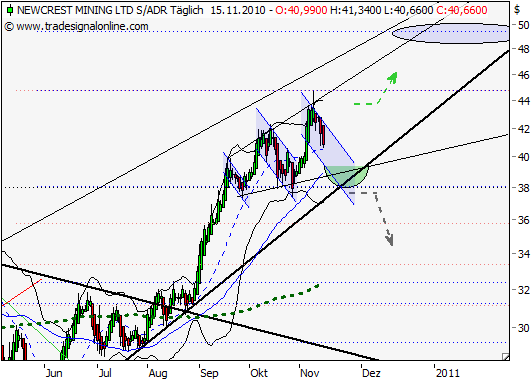The image size is (531, 380).
Task: Click the 46 price axis label
Action: pos(523,75)
